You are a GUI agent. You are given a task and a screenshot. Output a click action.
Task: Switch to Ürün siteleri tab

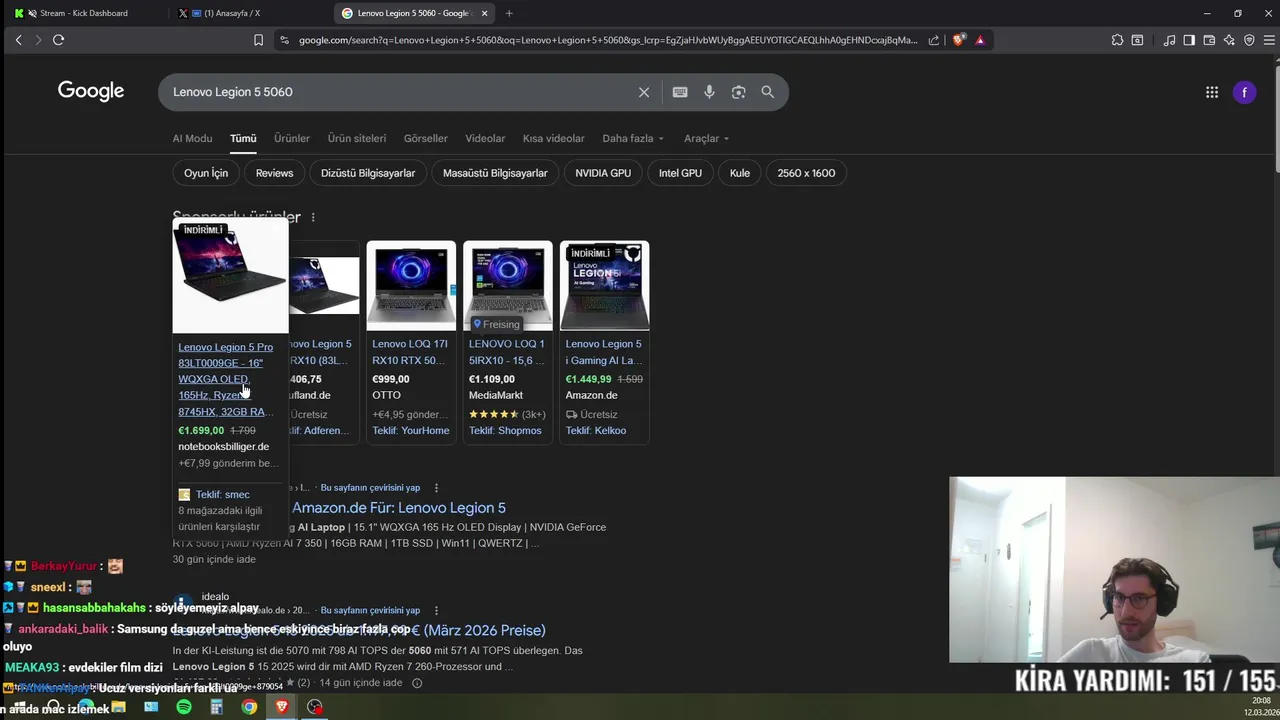point(357,138)
